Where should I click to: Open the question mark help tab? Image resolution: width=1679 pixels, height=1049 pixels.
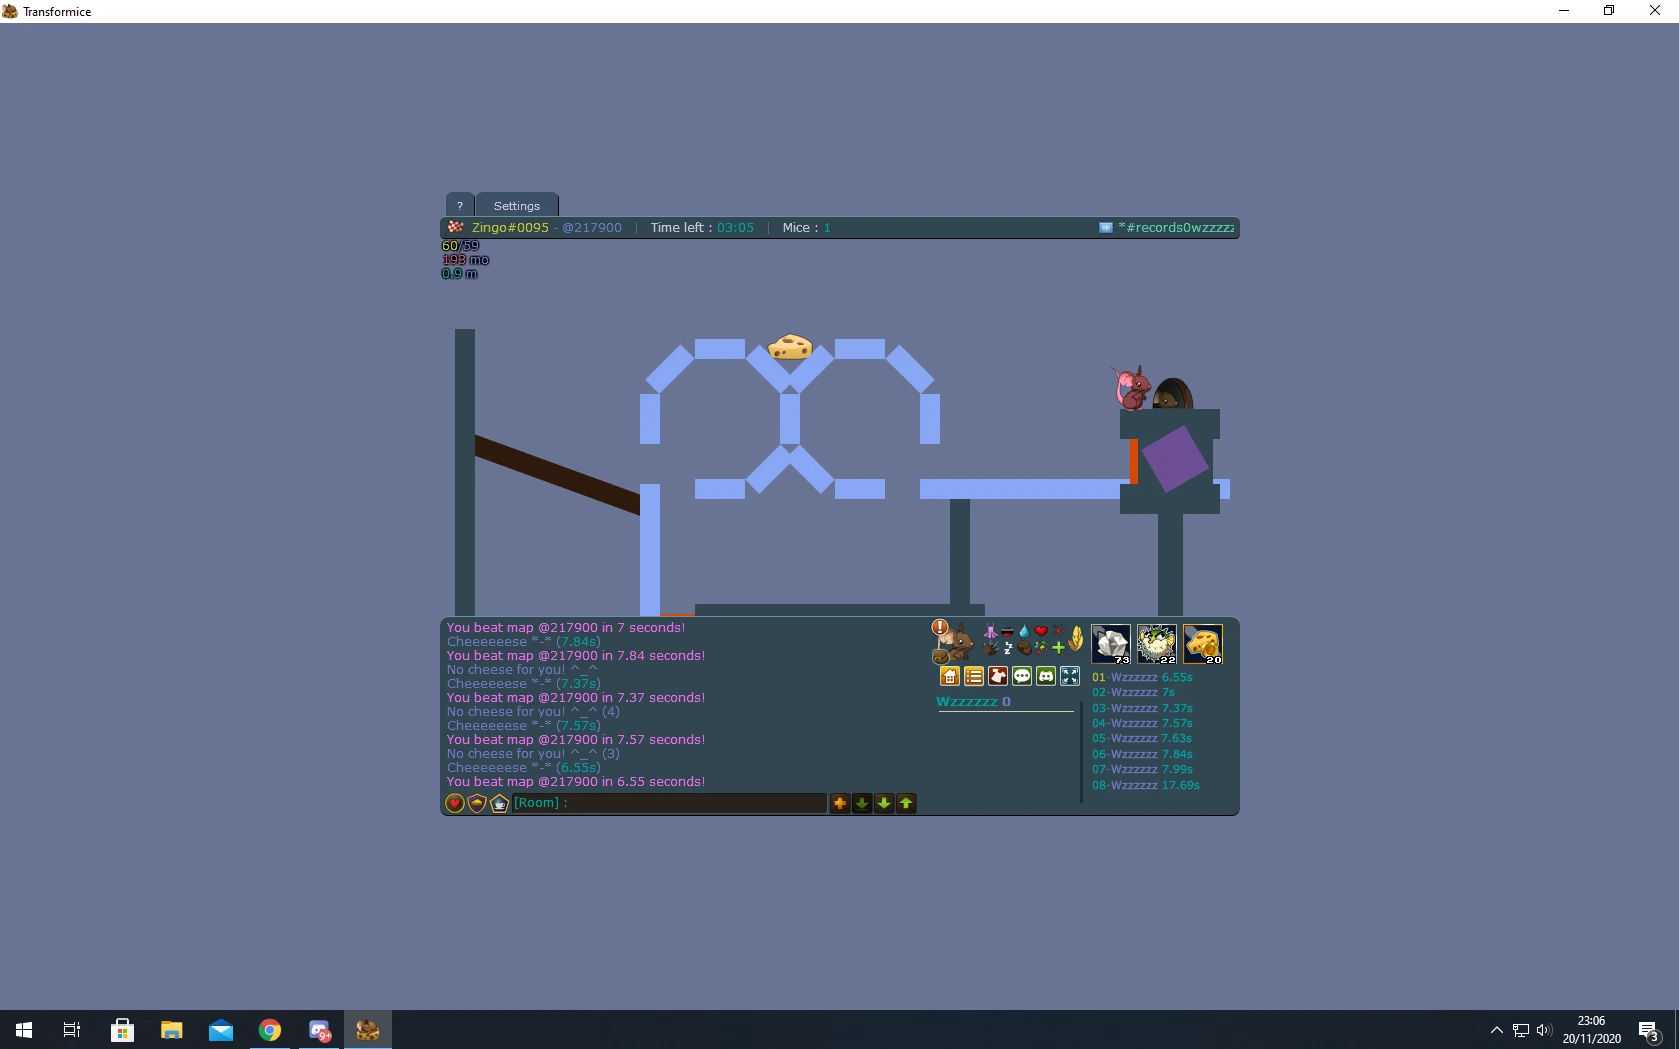[x=460, y=205]
